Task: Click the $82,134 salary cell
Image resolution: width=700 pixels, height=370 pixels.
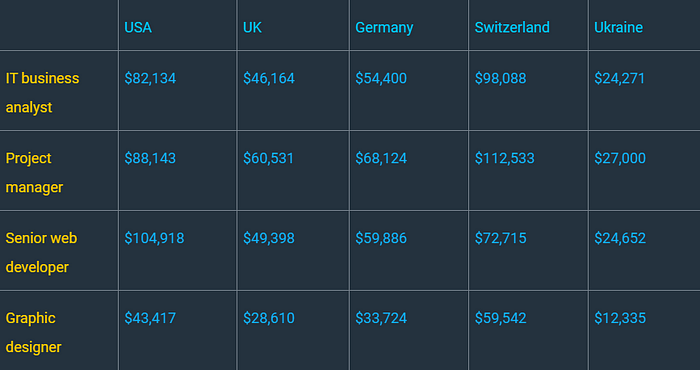Action: click(150, 79)
